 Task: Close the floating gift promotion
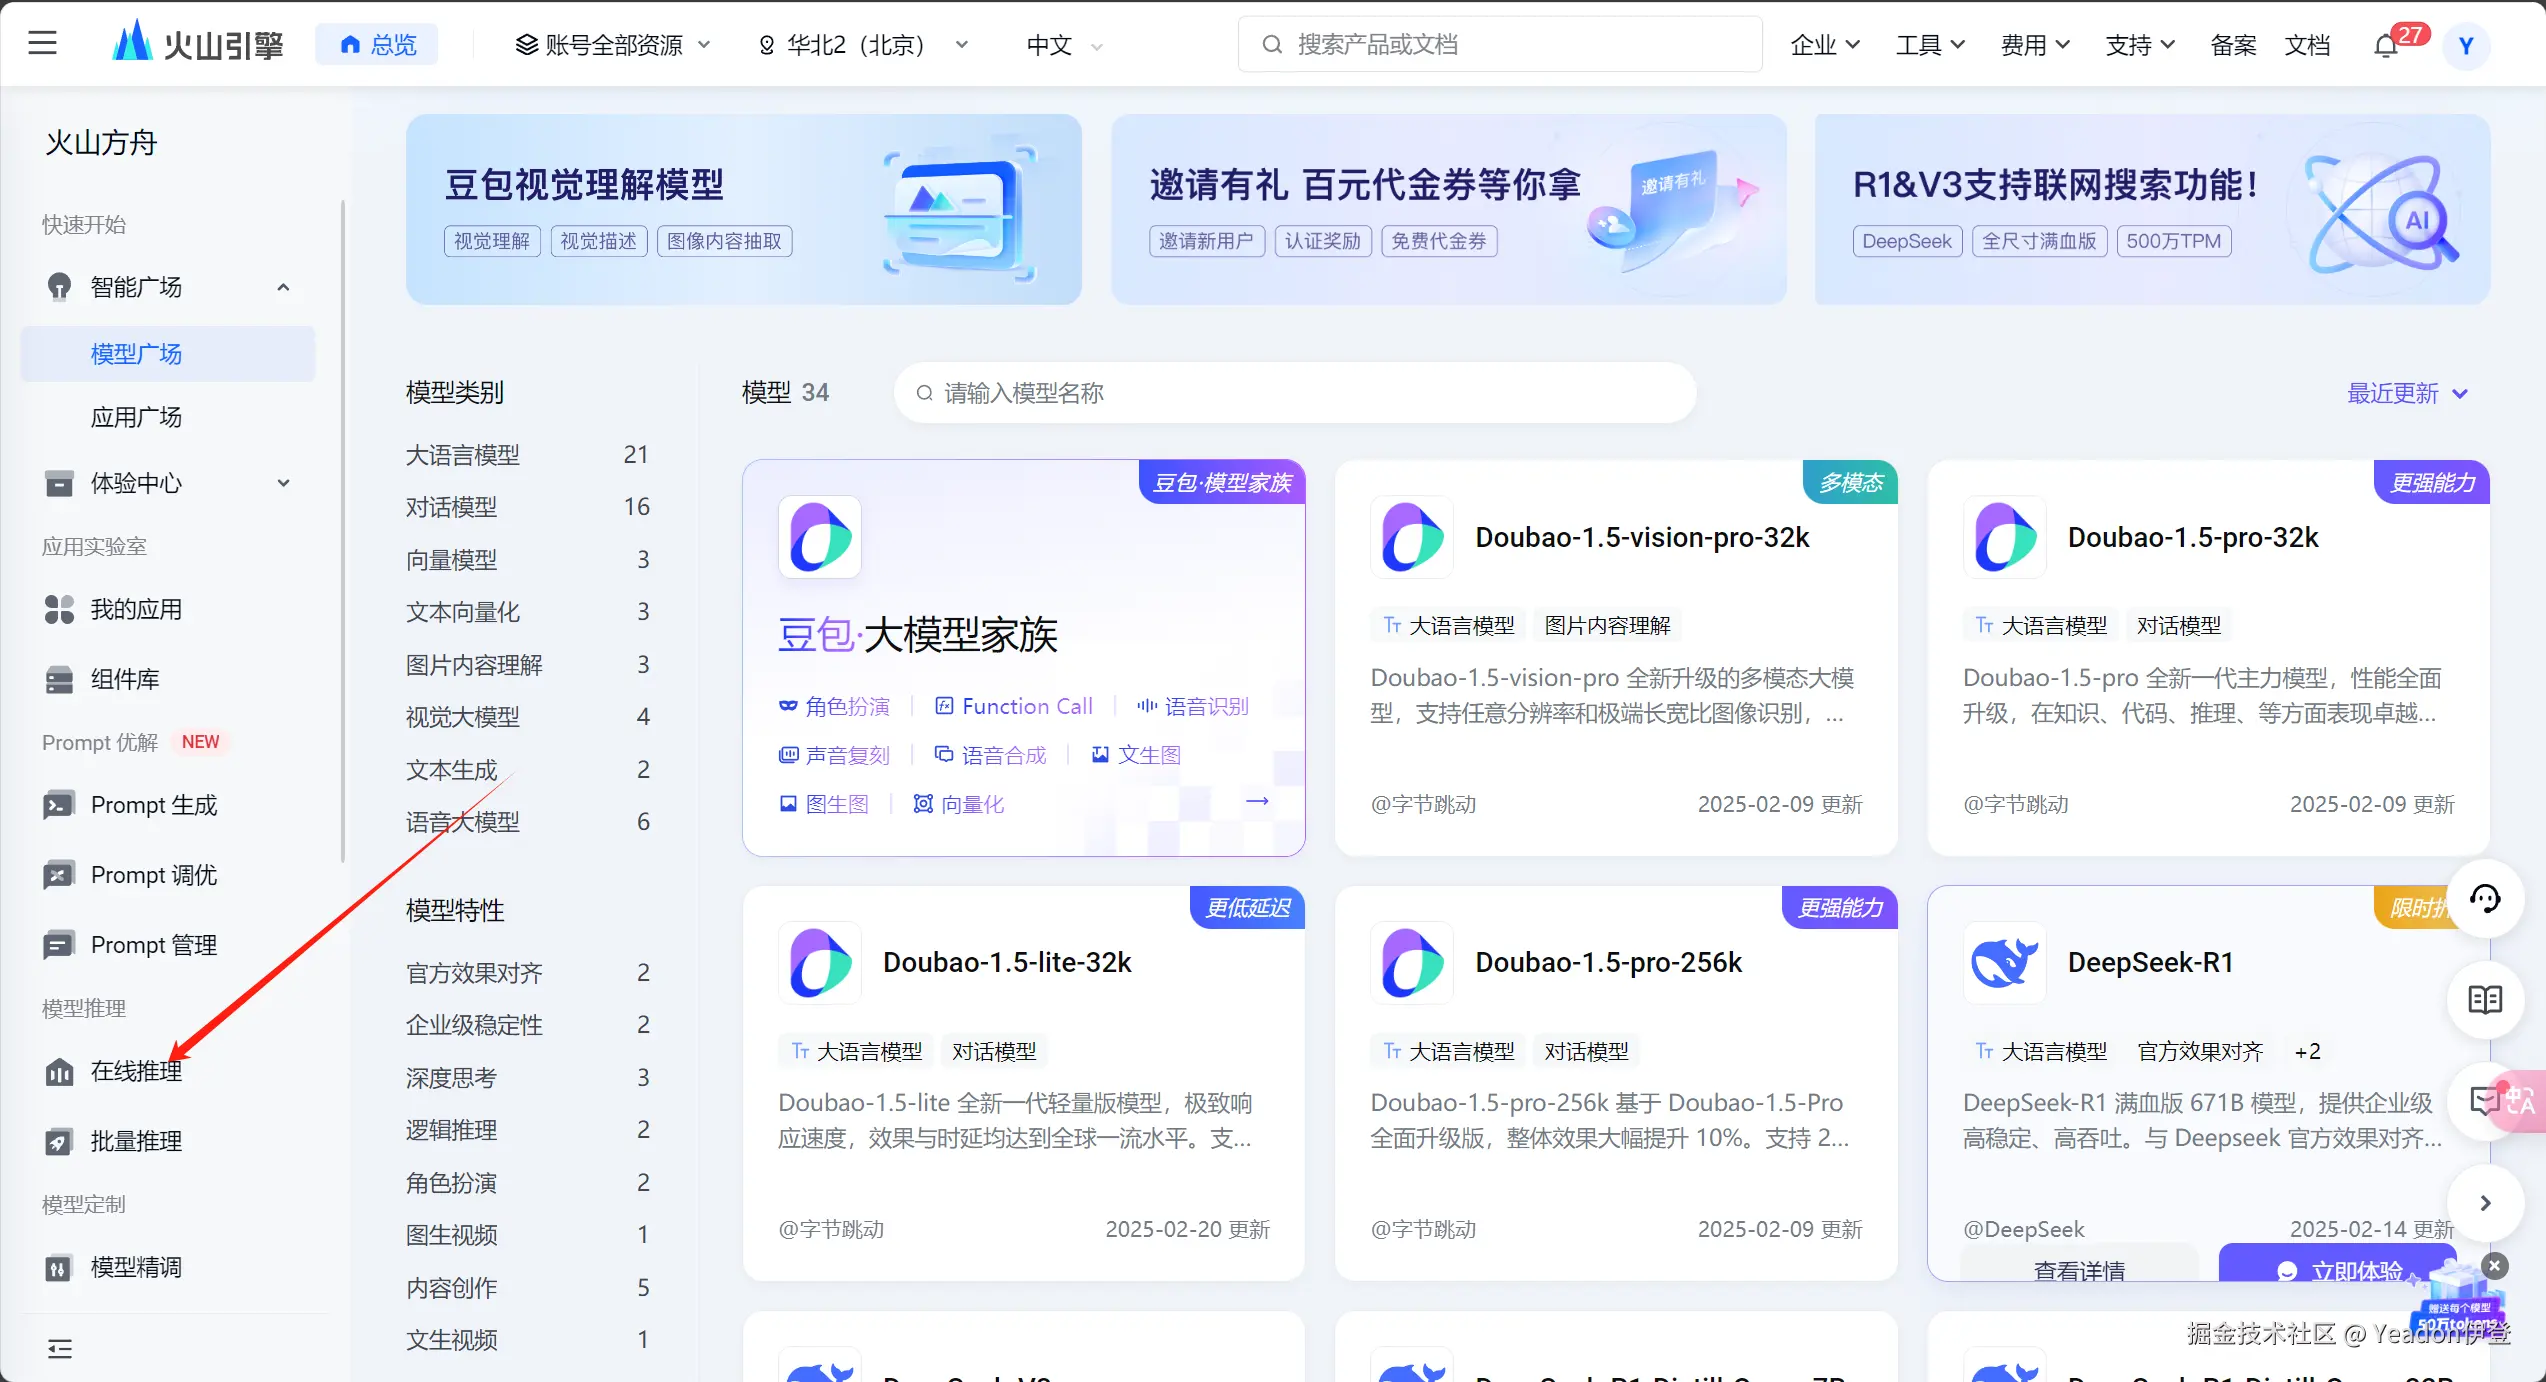point(2495,1266)
